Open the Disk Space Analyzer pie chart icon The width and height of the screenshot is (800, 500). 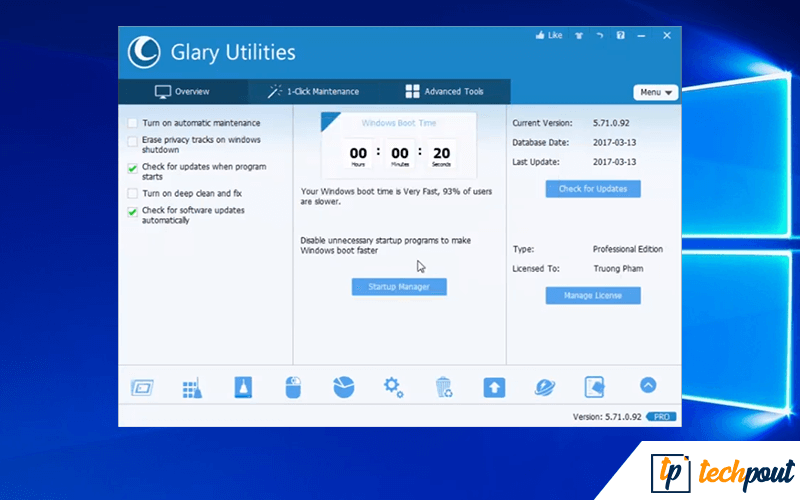pos(343,387)
